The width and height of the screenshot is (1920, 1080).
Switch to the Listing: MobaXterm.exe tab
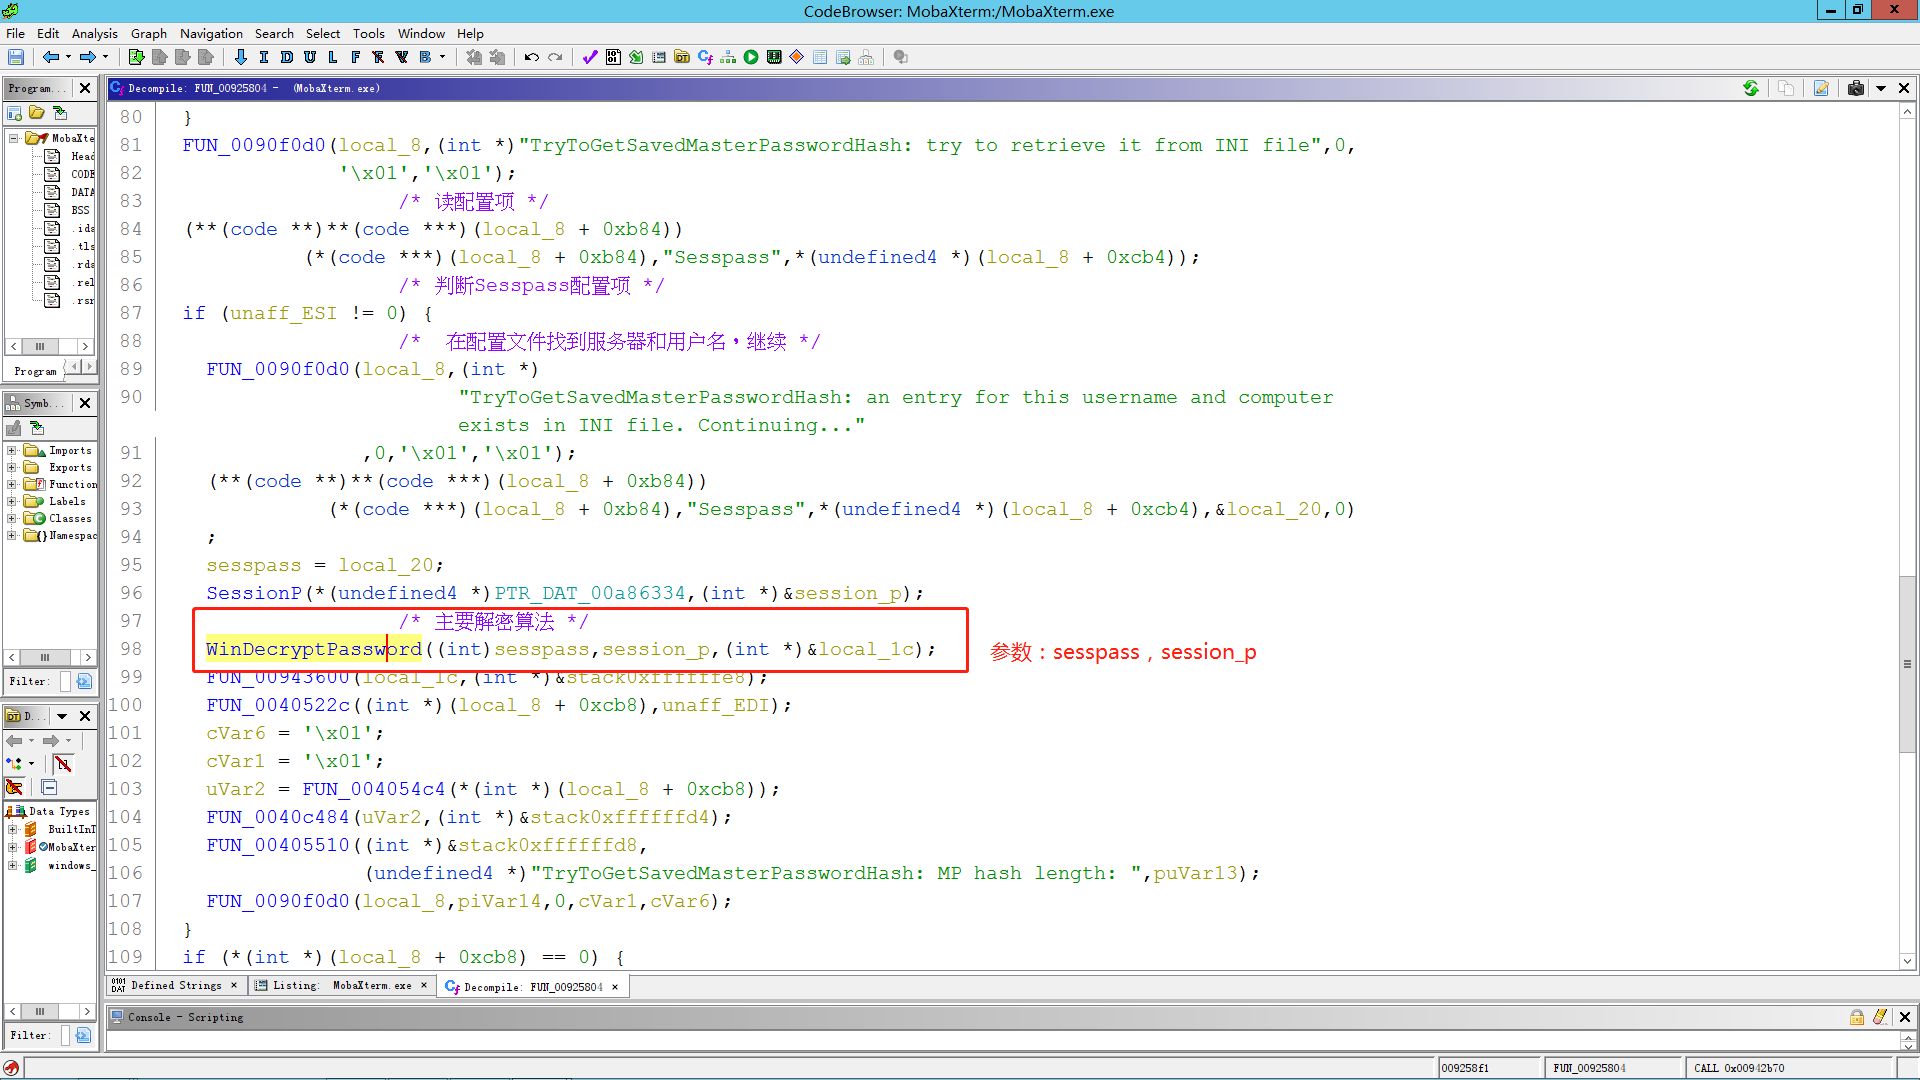[342, 985]
